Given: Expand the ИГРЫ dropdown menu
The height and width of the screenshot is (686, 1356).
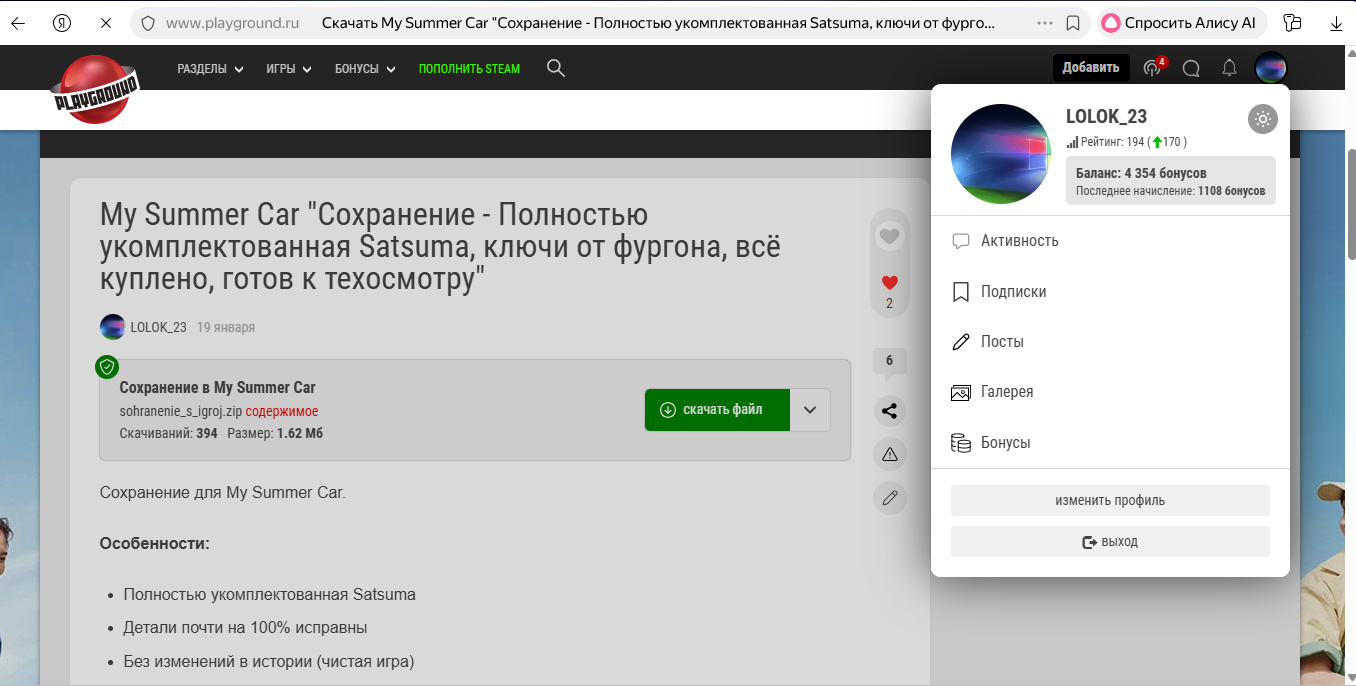Looking at the screenshot, I should (289, 69).
